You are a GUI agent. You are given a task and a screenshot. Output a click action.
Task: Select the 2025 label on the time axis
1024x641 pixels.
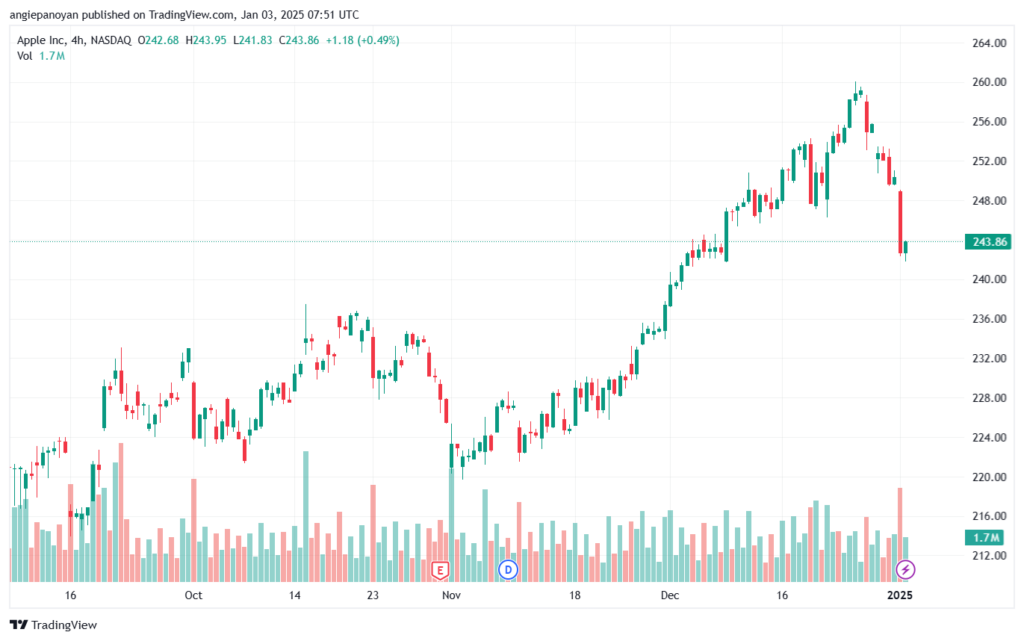coord(900,595)
